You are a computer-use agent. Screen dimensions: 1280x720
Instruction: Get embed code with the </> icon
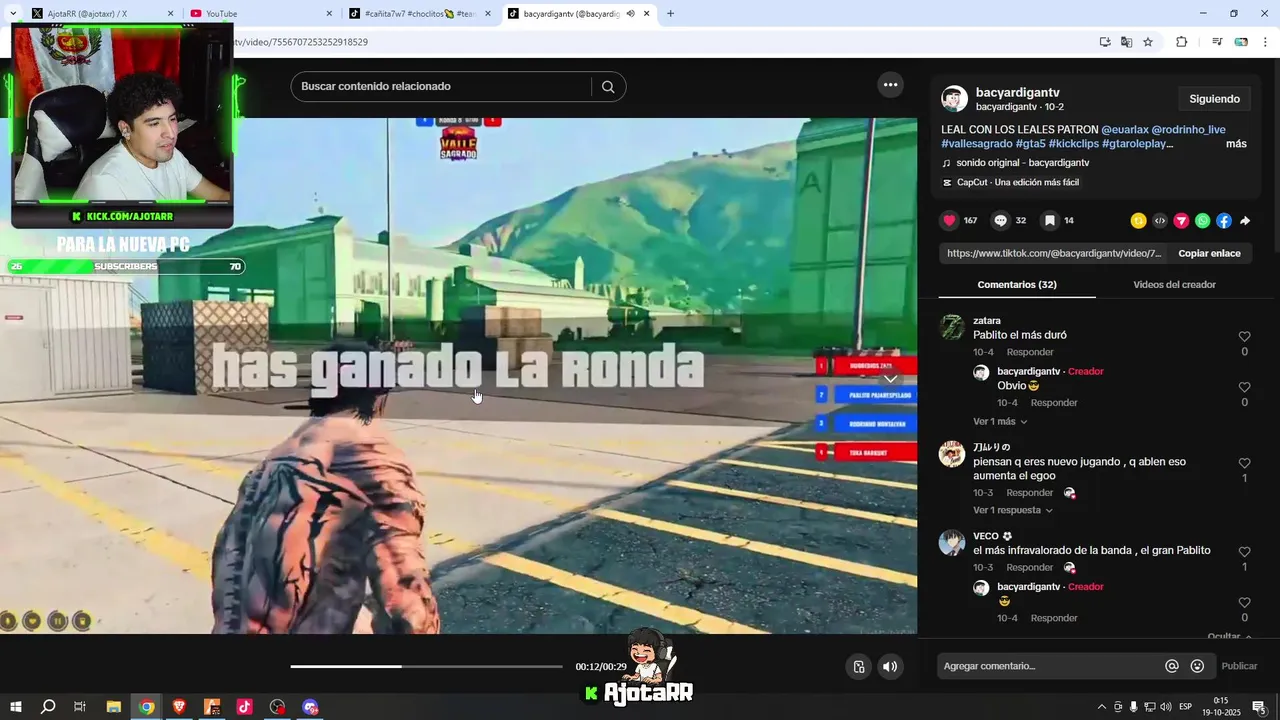tap(1160, 221)
